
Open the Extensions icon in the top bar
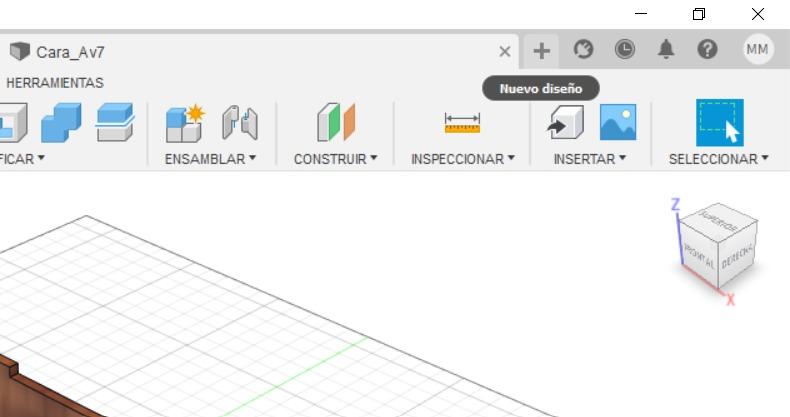pyautogui.click(x=583, y=49)
